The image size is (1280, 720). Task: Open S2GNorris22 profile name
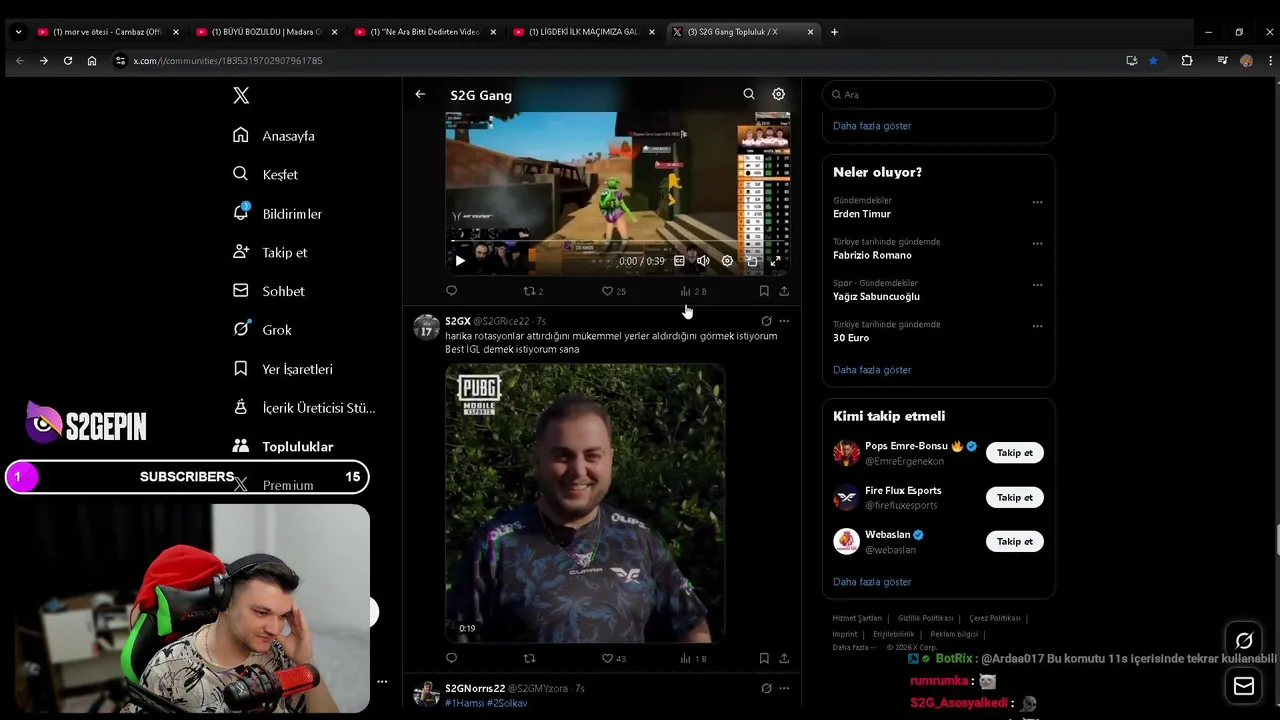475,688
